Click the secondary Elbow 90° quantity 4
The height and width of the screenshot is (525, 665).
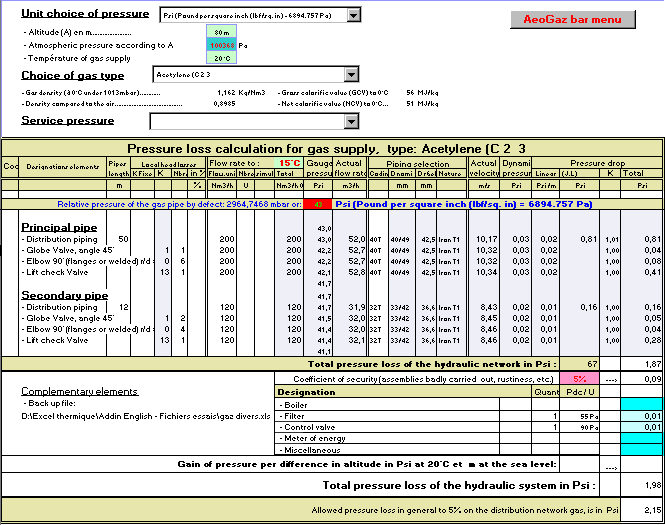point(183,329)
